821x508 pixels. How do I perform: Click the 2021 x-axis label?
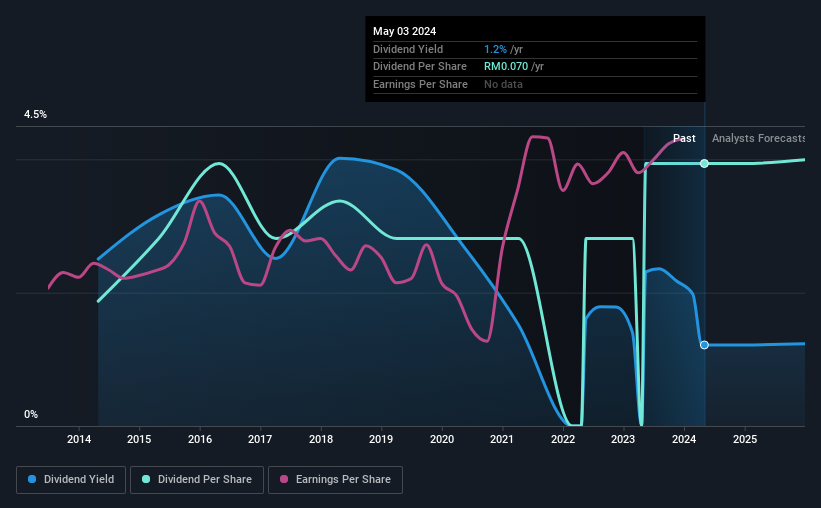pos(502,439)
